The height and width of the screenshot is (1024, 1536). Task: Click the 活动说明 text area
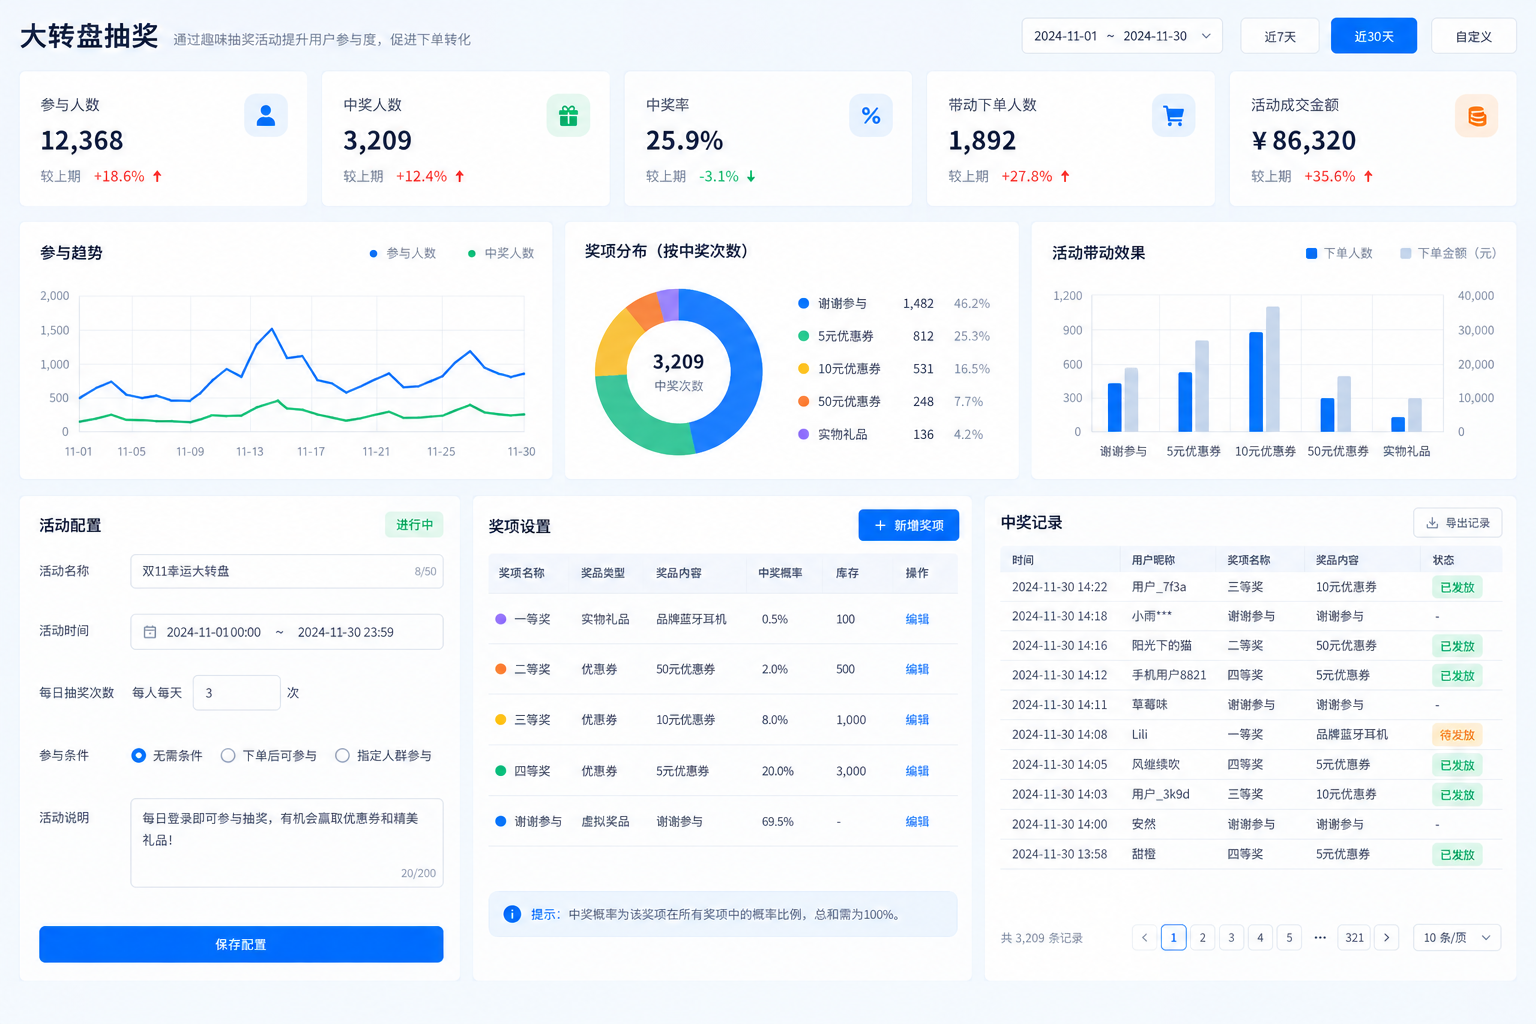[x=287, y=842]
